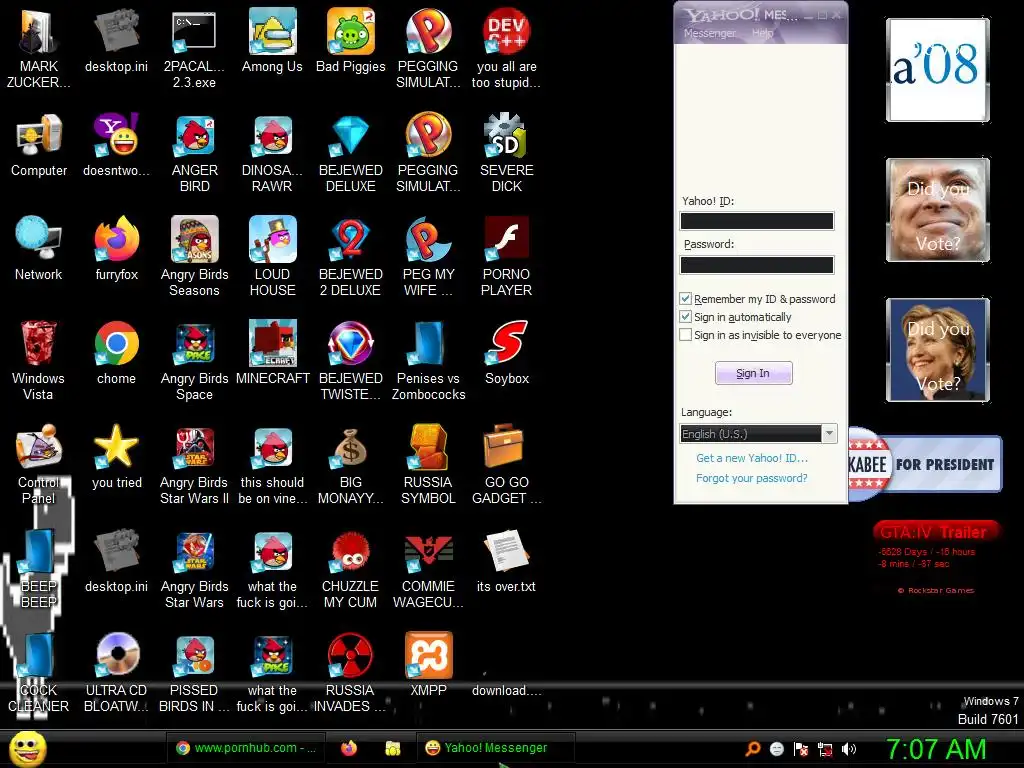Click the magnifier icon in system tray

tap(753, 749)
